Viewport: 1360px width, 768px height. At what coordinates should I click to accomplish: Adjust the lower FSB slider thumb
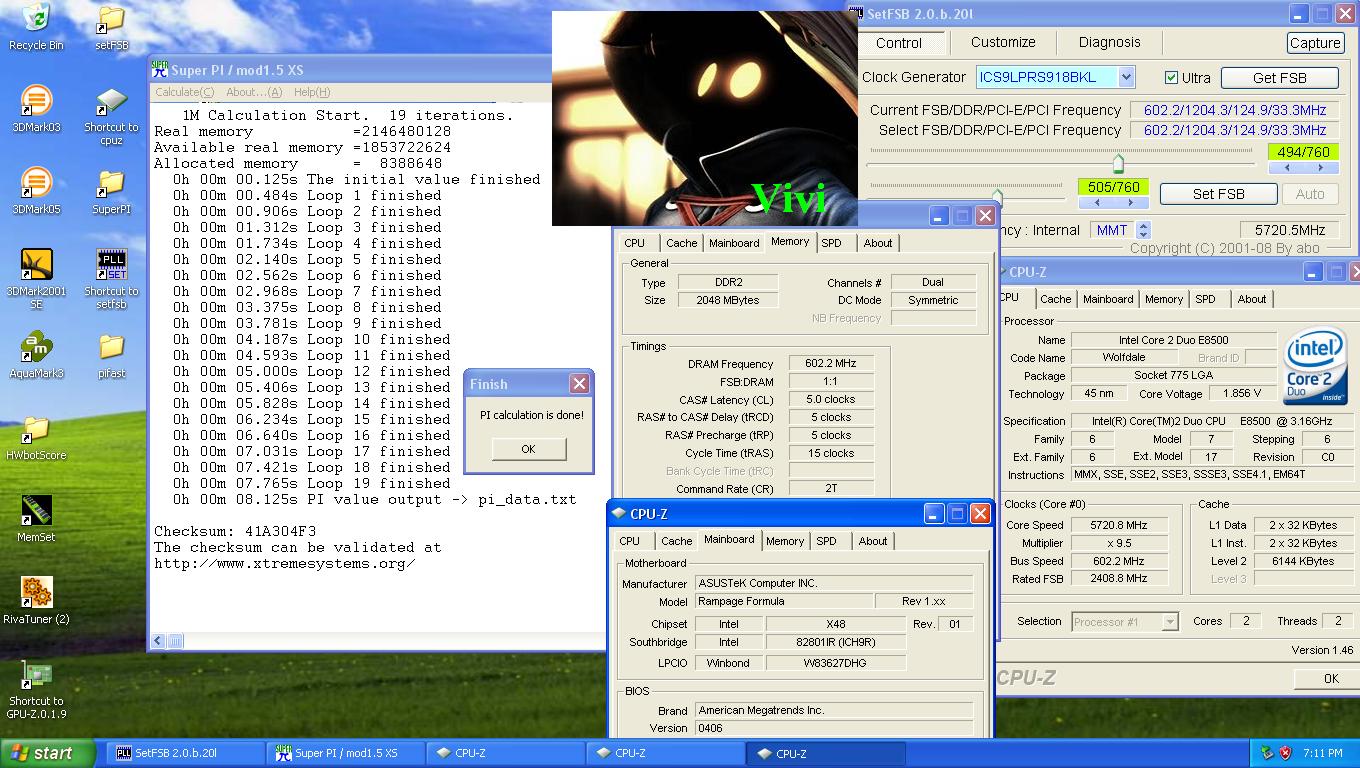997,197
